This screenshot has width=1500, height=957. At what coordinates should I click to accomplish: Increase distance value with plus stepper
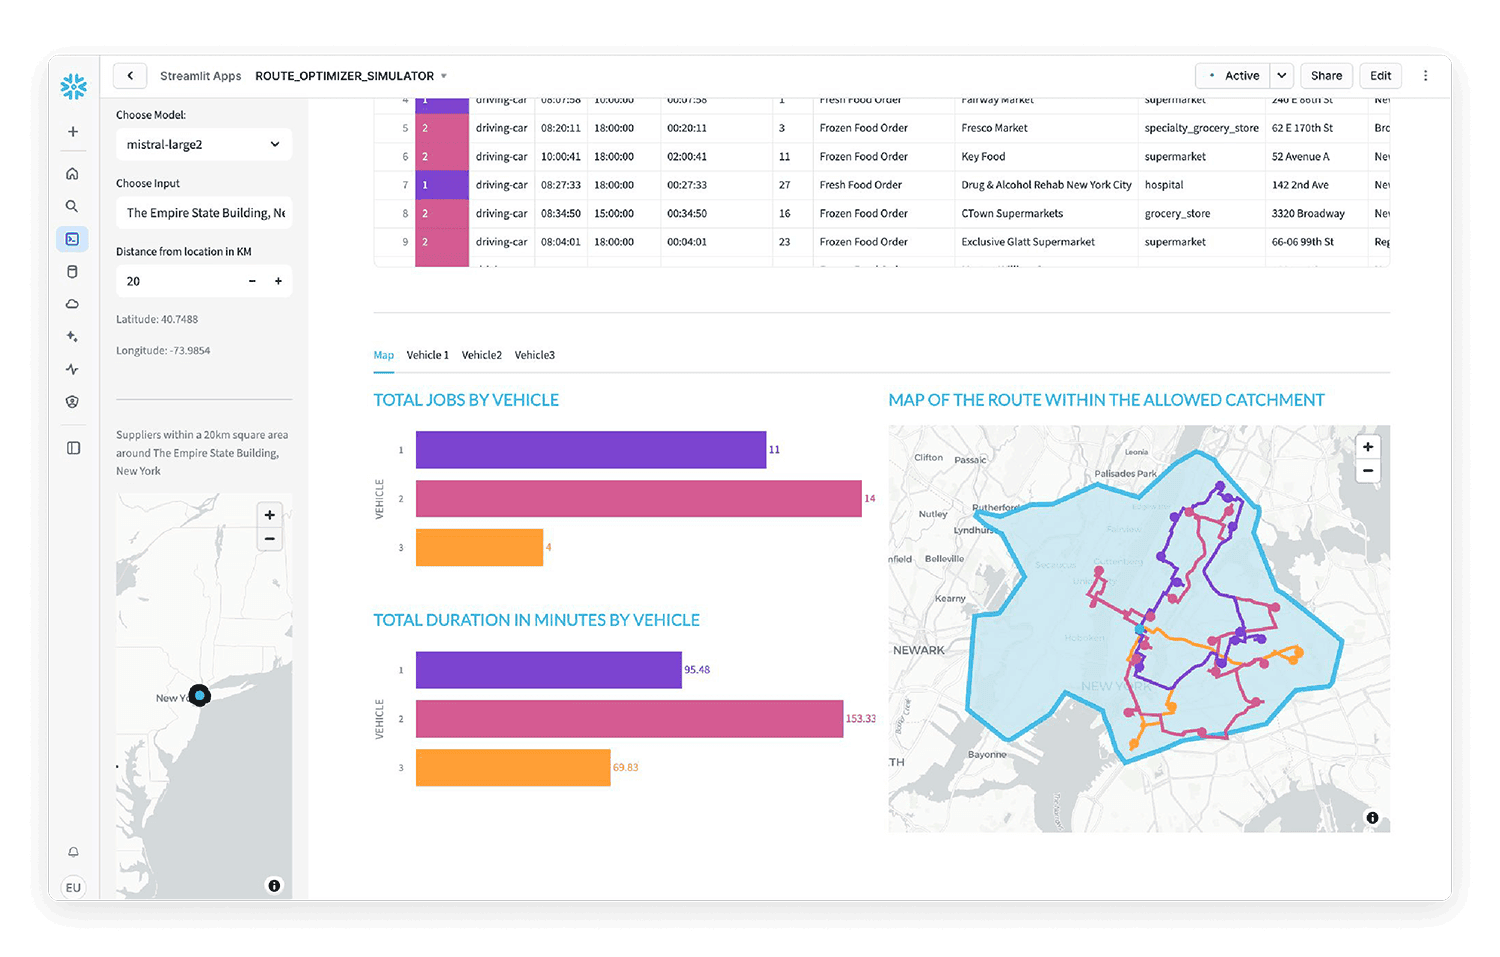(x=278, y=282)
